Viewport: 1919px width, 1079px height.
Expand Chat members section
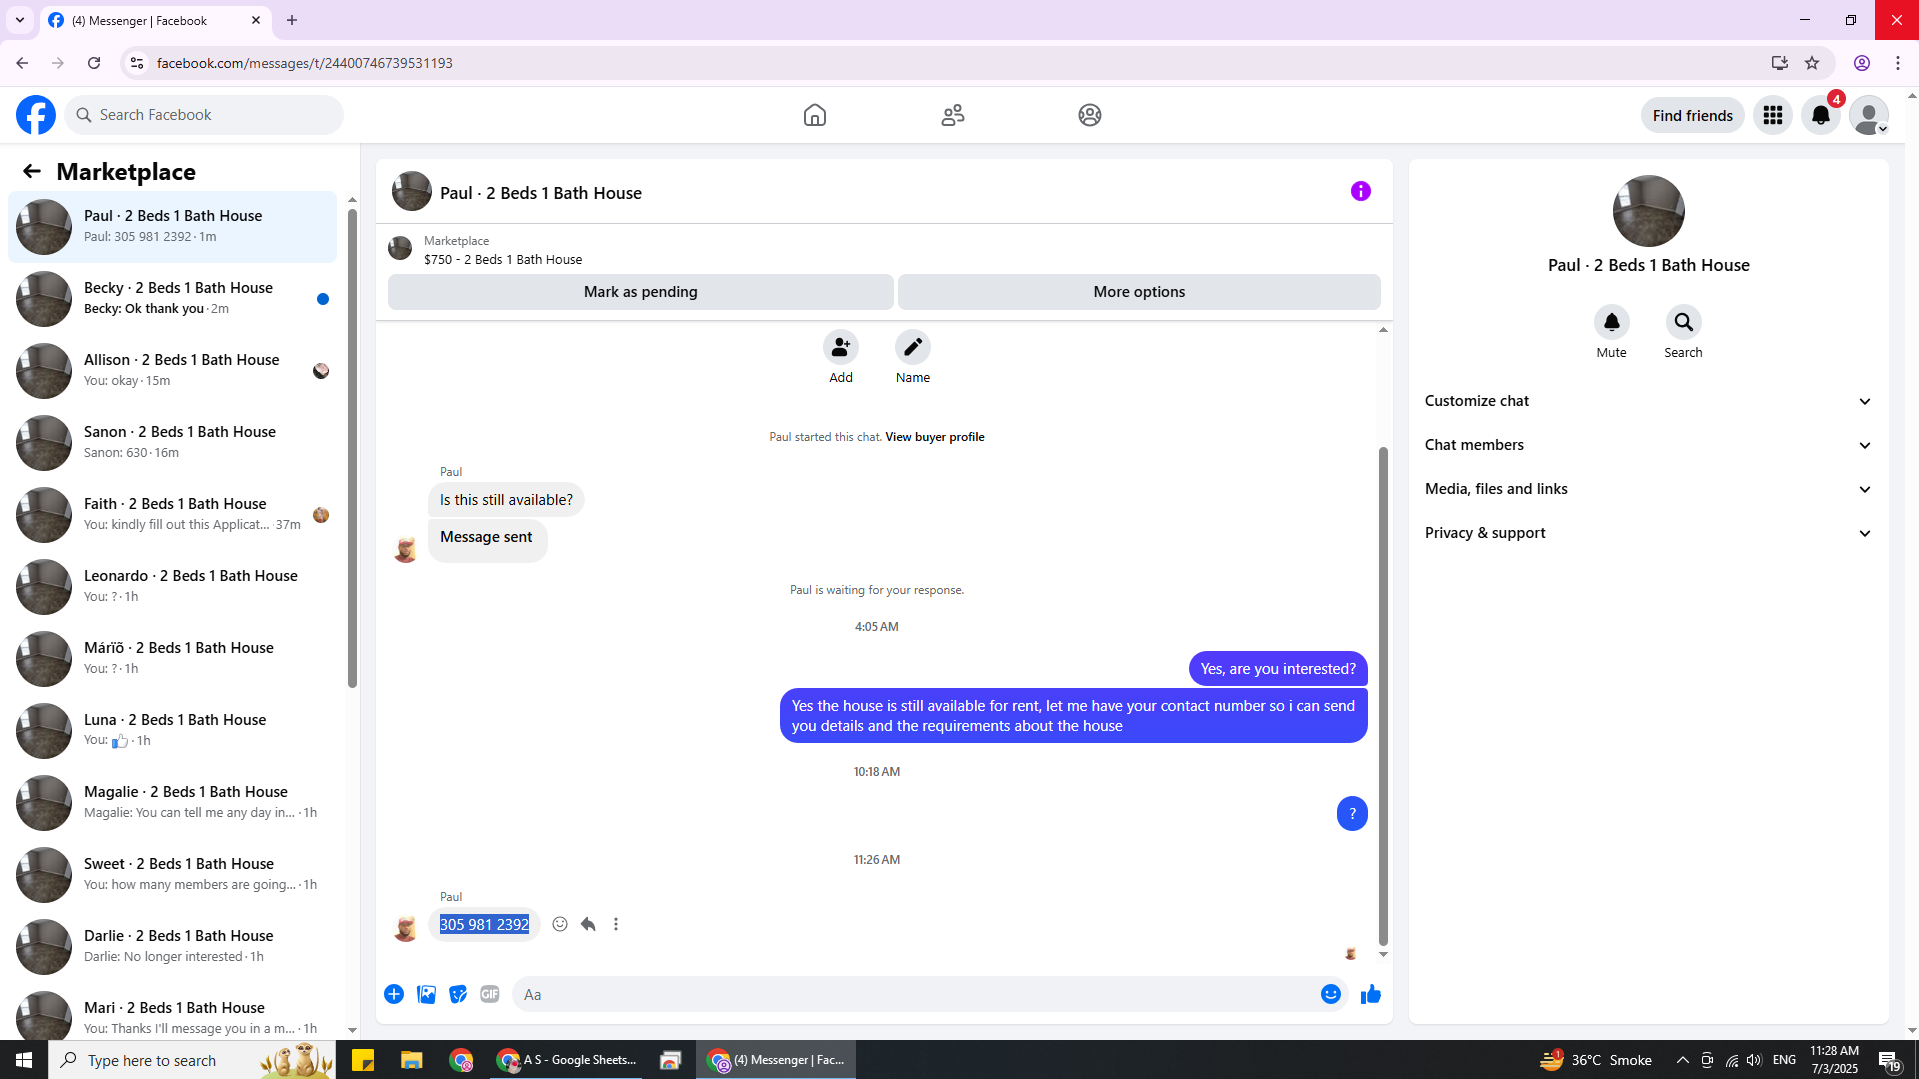point(1648,445)
